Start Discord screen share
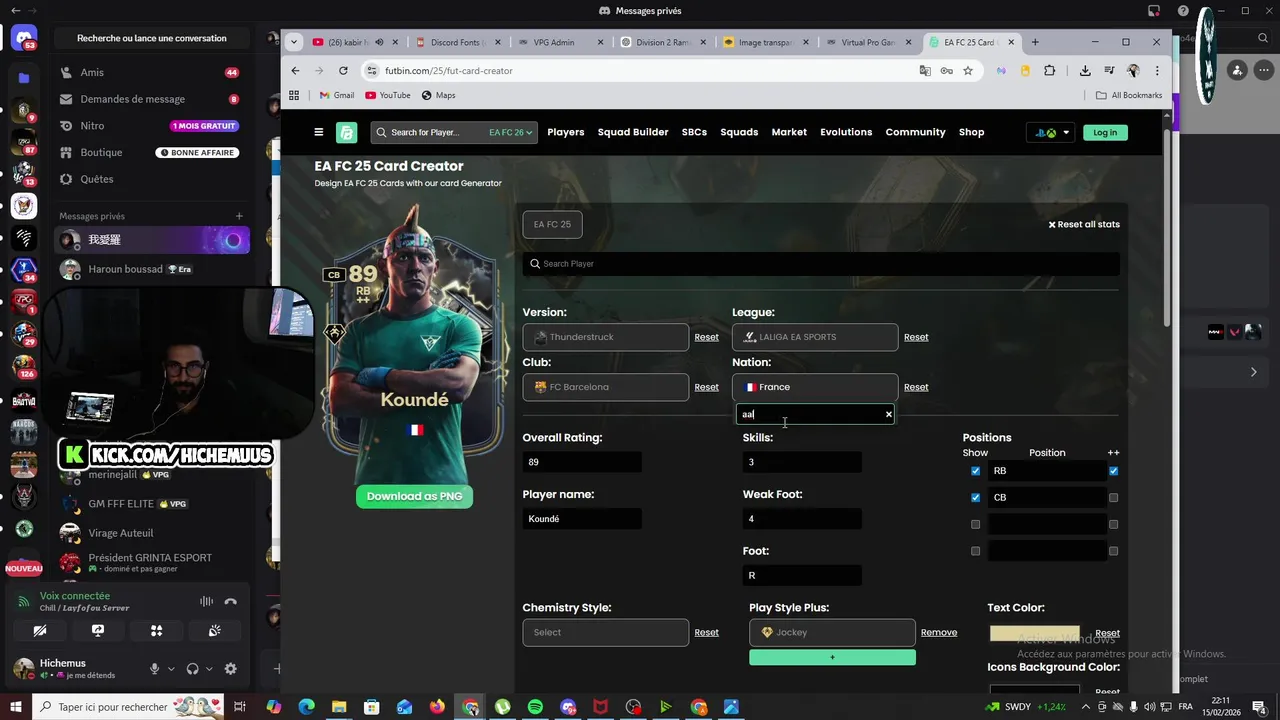 (x=98, y=630)
